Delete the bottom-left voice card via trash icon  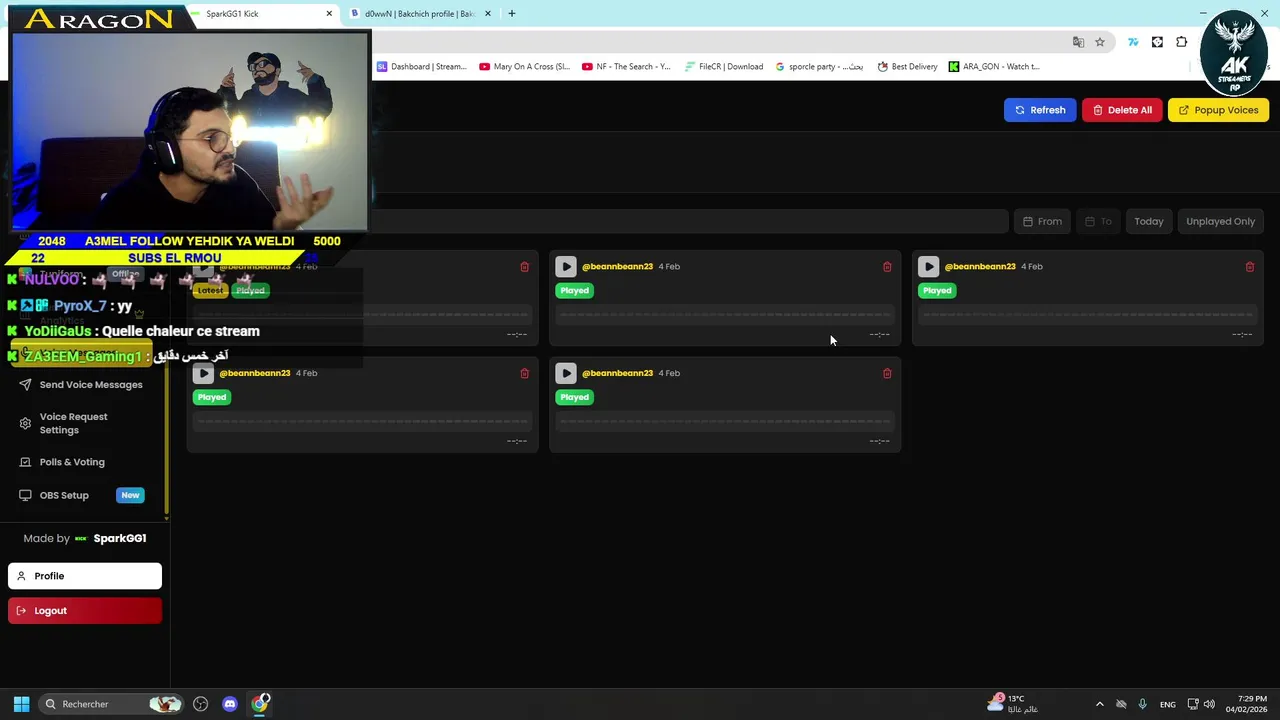pyautogui.click(x=524, y=373)
